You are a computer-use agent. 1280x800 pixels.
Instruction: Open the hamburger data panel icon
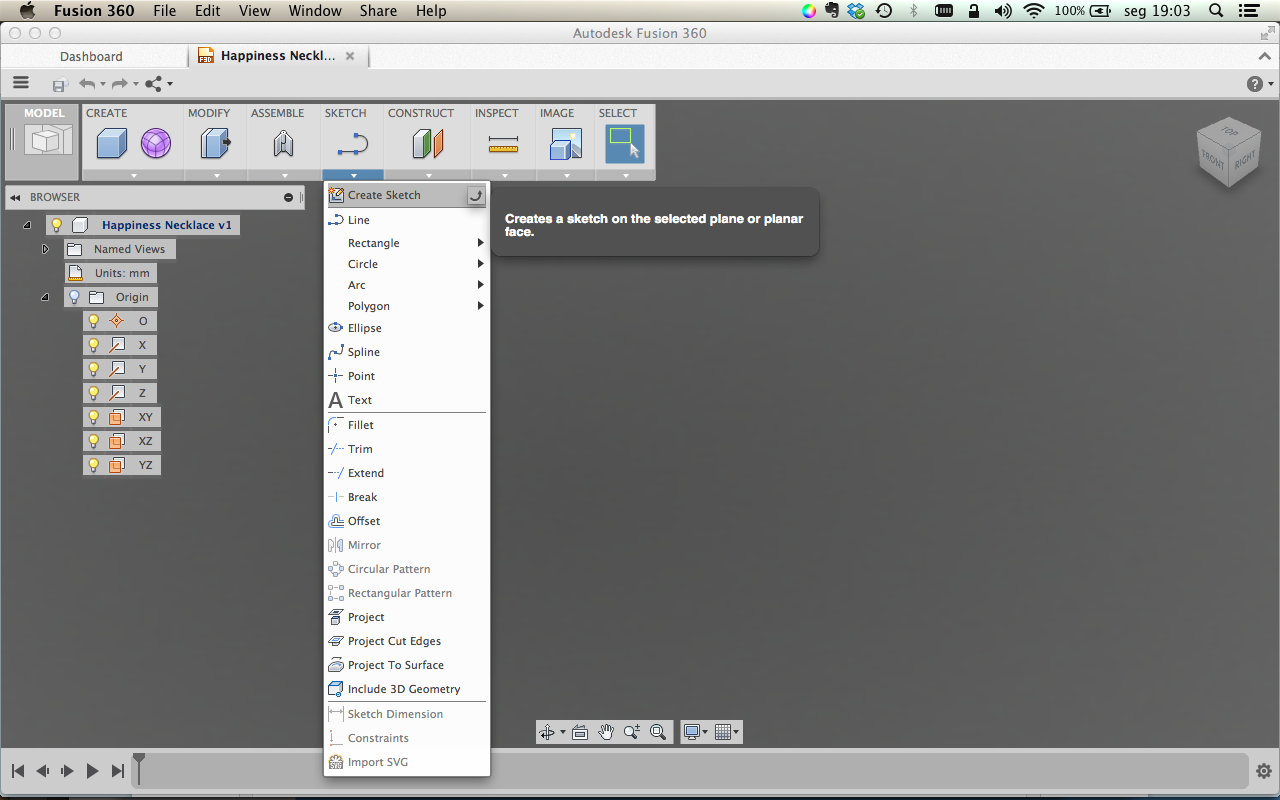[x=21, y=83]
